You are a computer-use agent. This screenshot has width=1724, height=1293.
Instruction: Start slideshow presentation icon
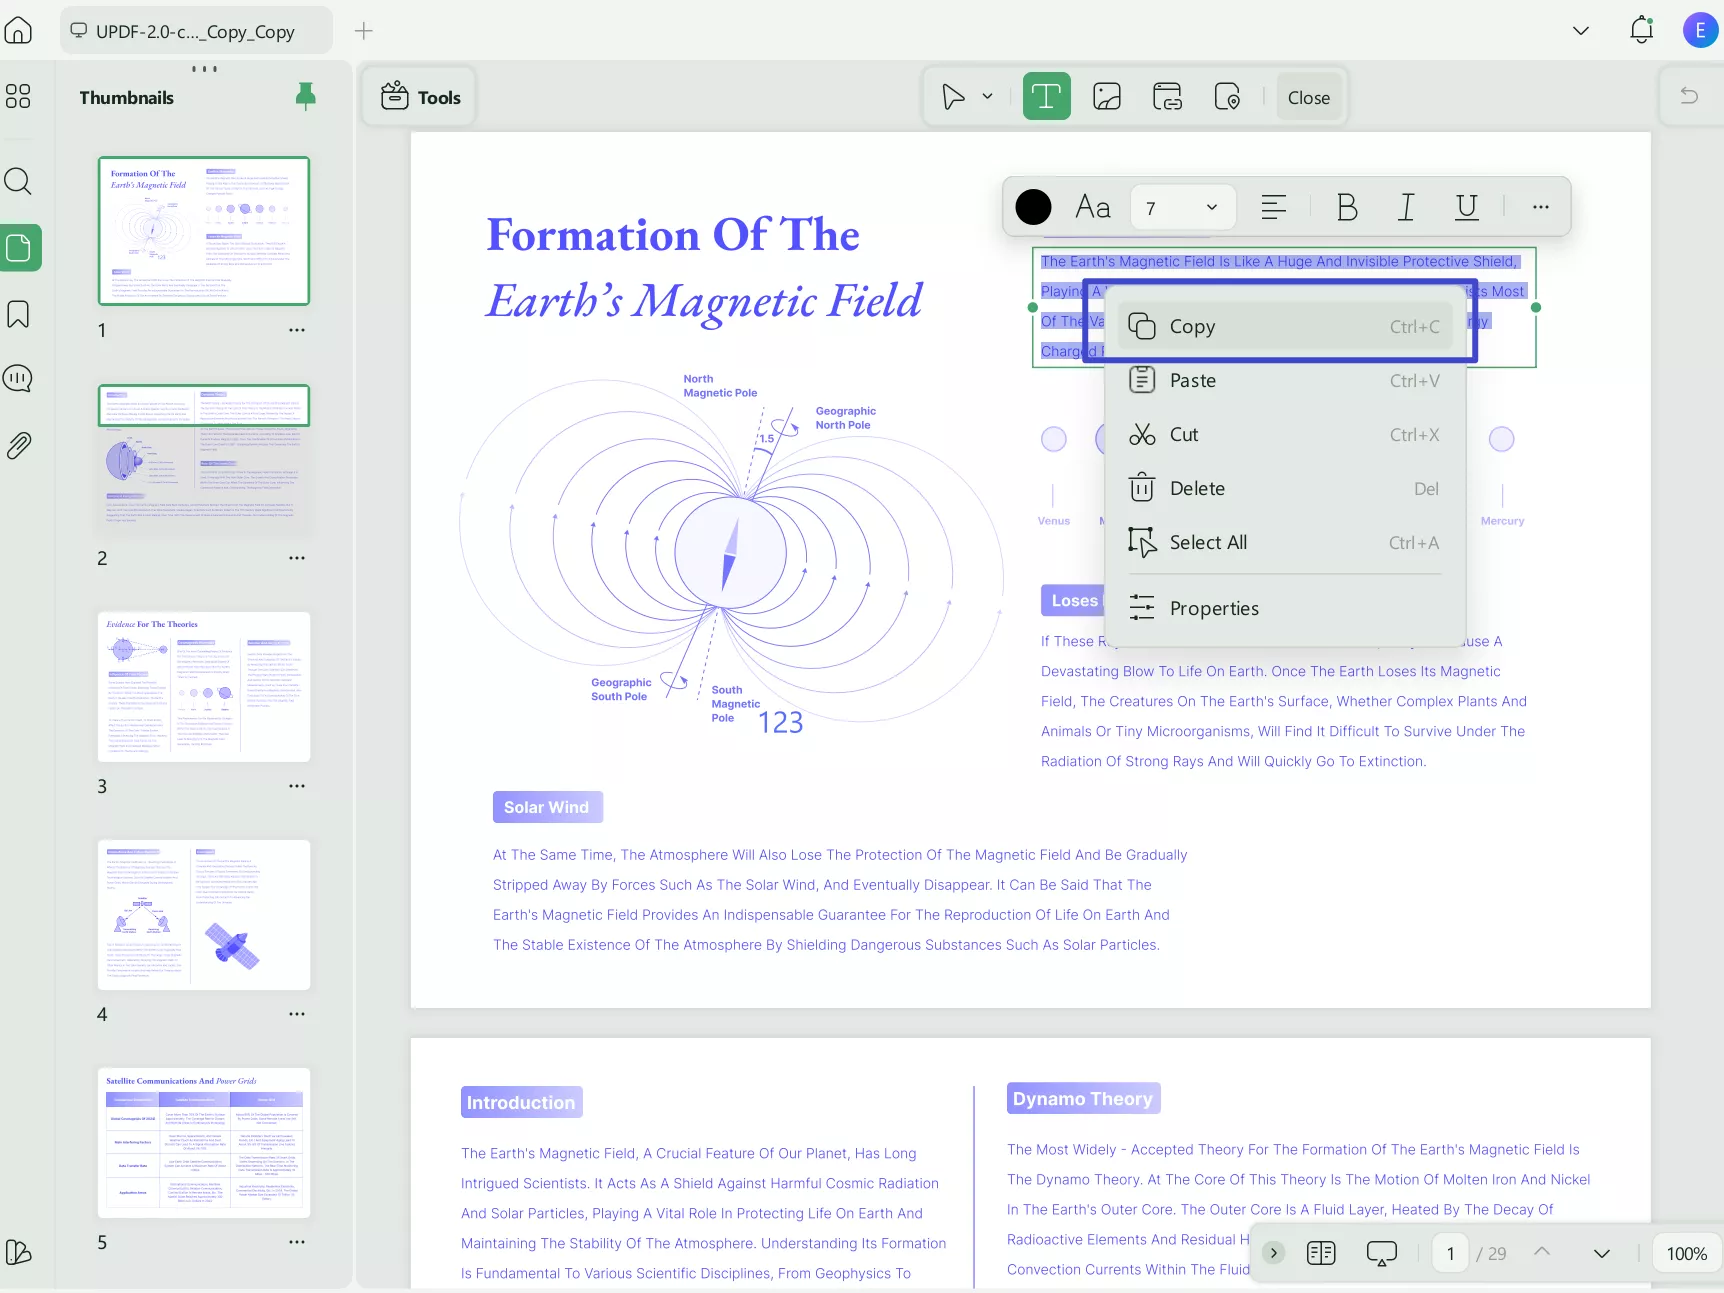1381,1253
